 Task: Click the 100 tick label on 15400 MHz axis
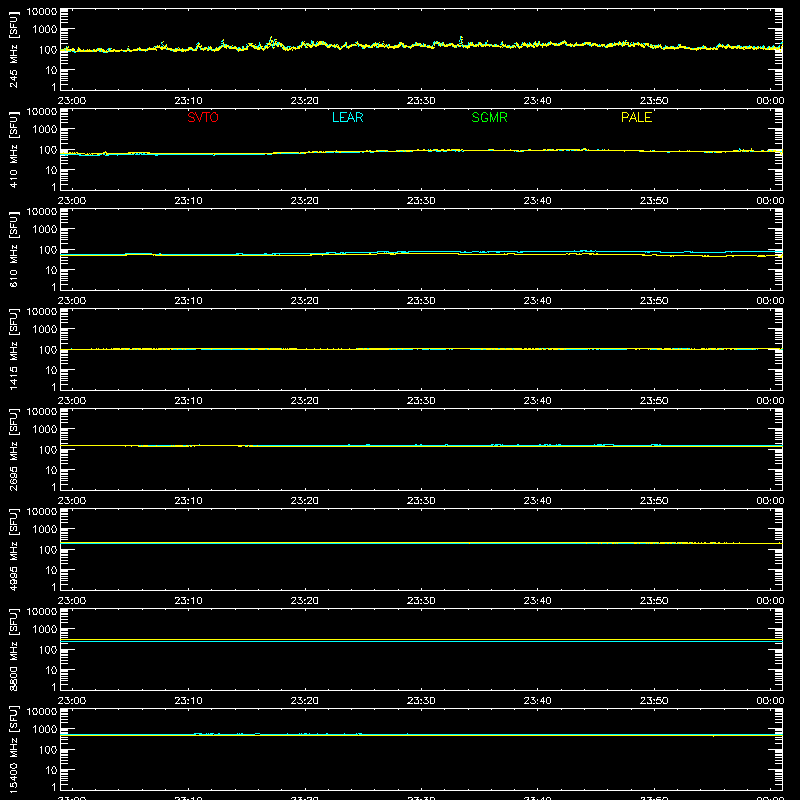tap(48, 750)
